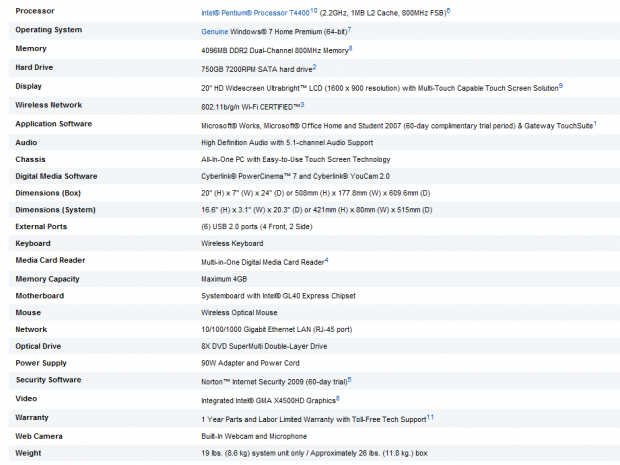
Task: Open footnote 9 after Touch Screen Solution
Action: (561, 86)
